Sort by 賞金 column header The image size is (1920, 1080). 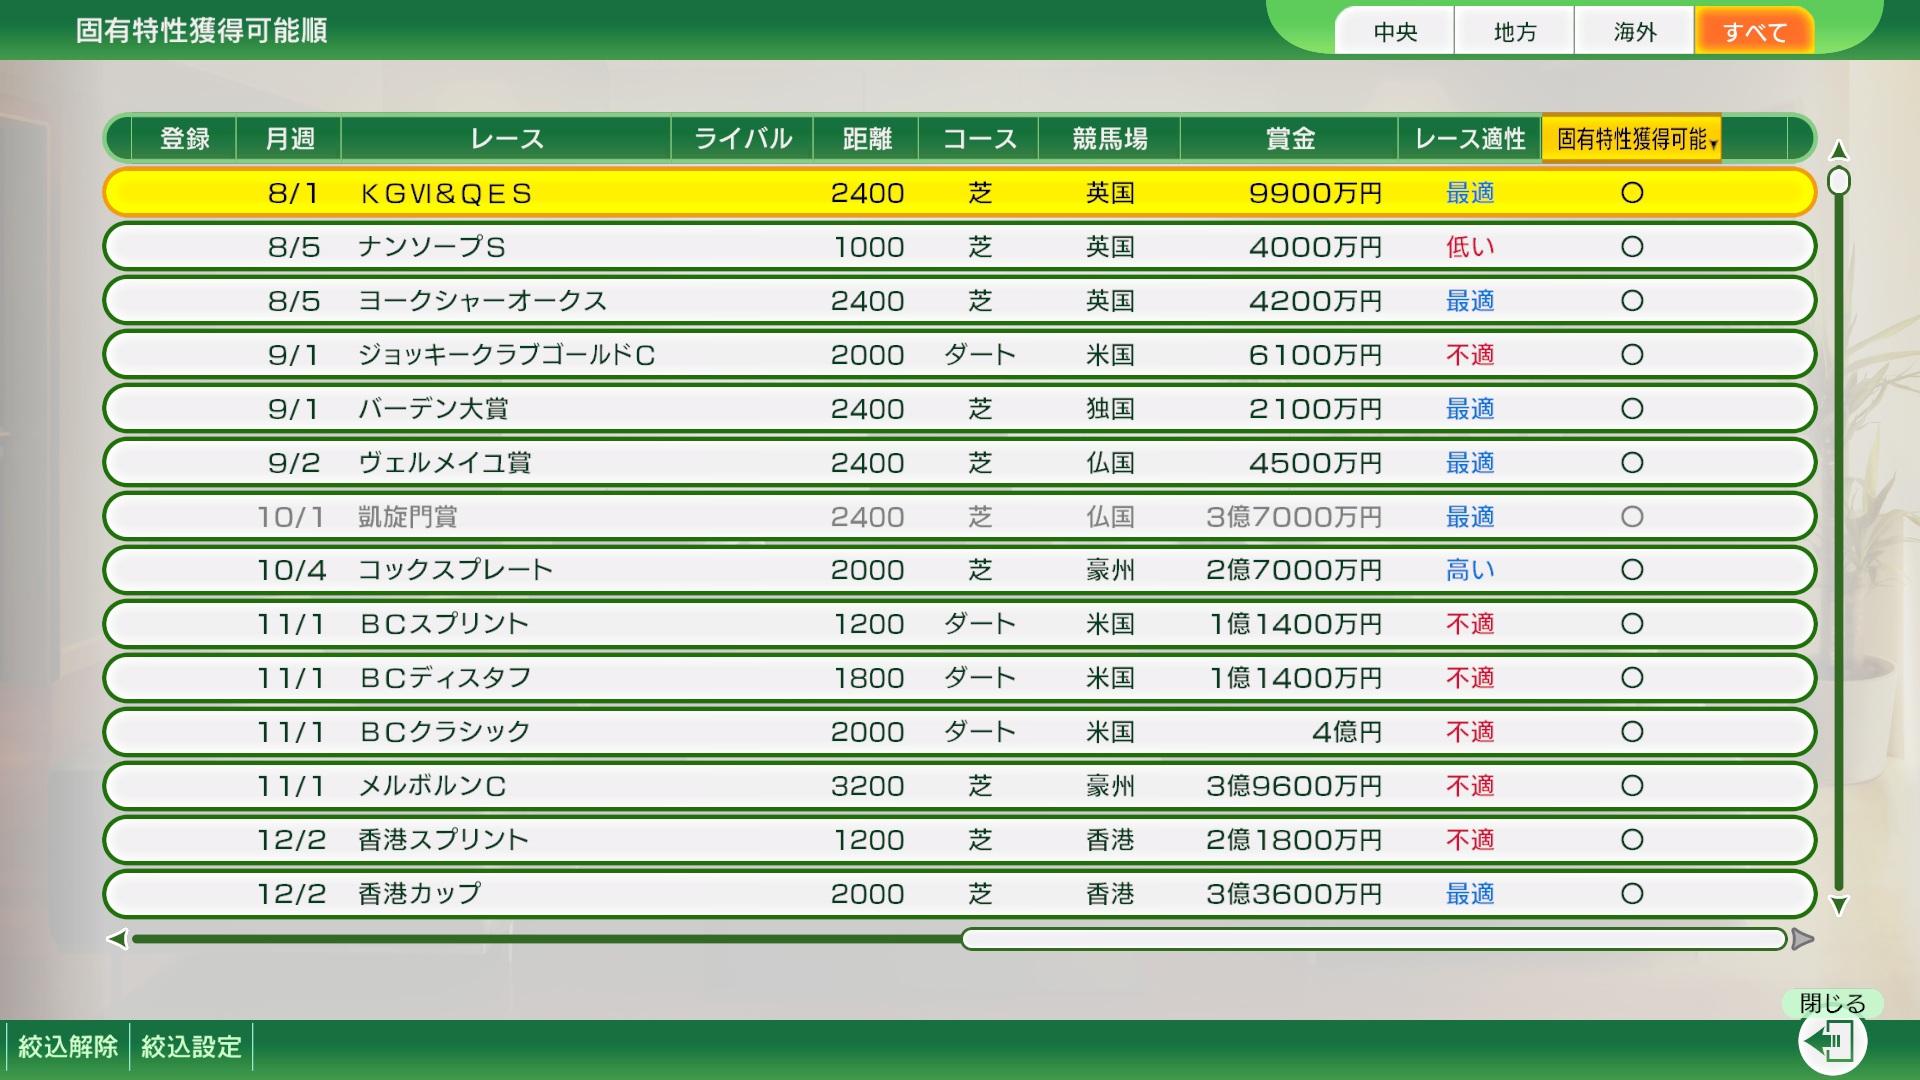point(1289,139)
